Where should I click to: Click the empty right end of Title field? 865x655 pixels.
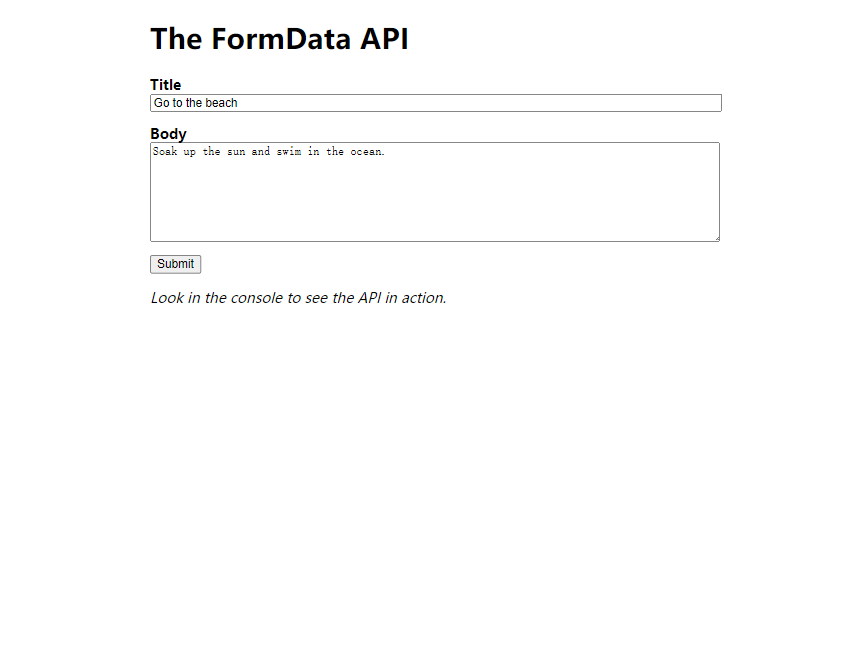[x=552, y=103]
